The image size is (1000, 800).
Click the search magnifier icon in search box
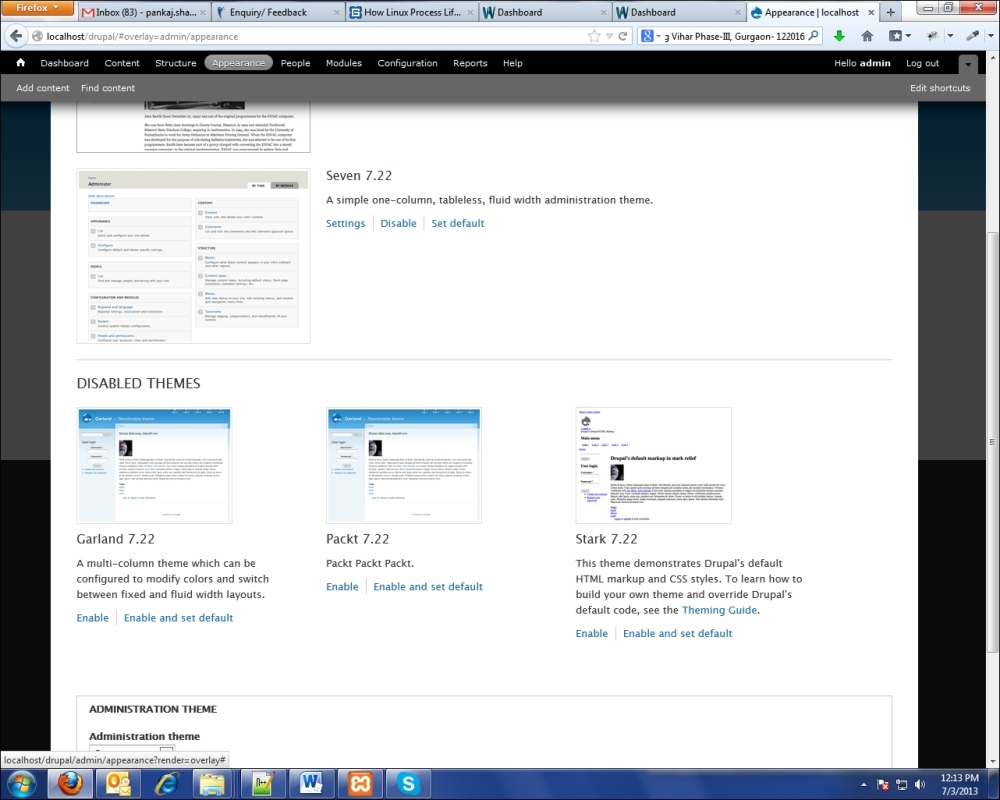(813, 36)
